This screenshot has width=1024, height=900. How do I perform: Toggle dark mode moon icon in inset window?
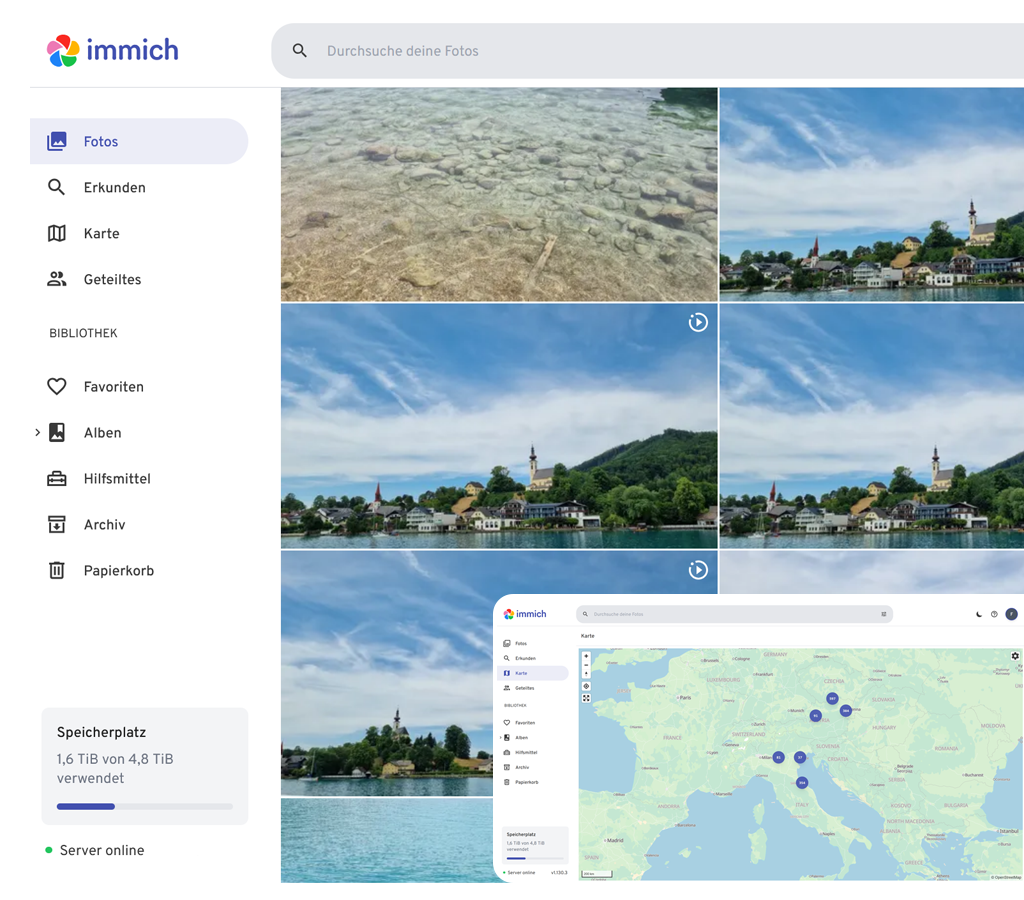(x=979, y=614)
